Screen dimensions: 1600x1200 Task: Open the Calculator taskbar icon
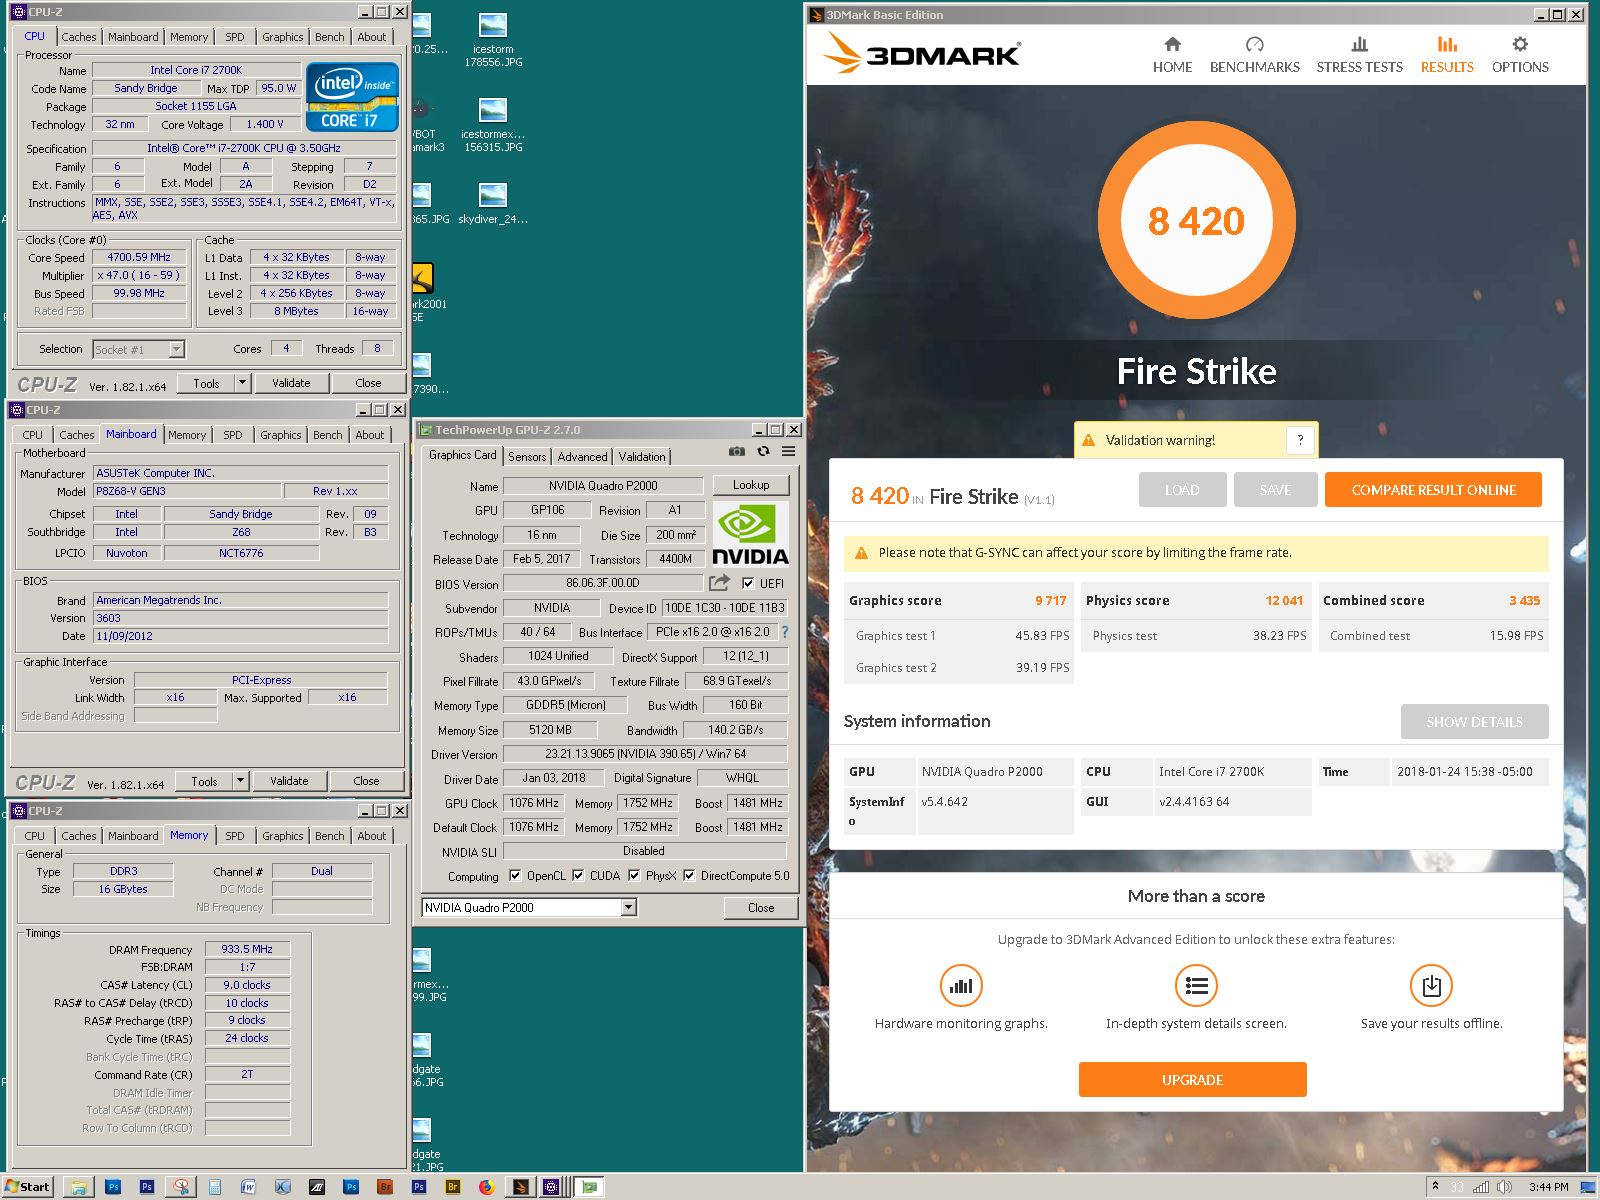(214, 1187)
